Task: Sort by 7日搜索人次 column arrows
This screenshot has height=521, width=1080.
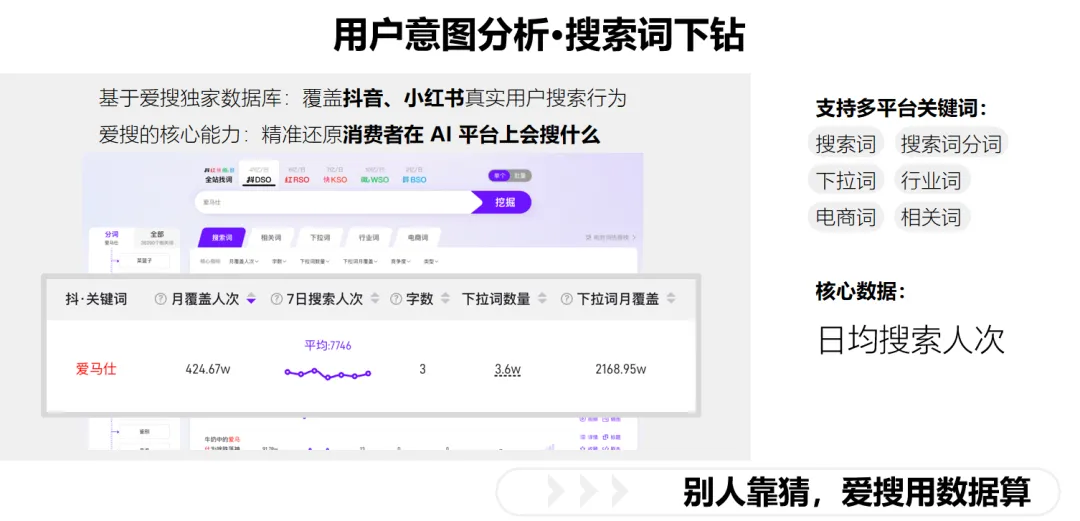Action: (x=375, y=299)
